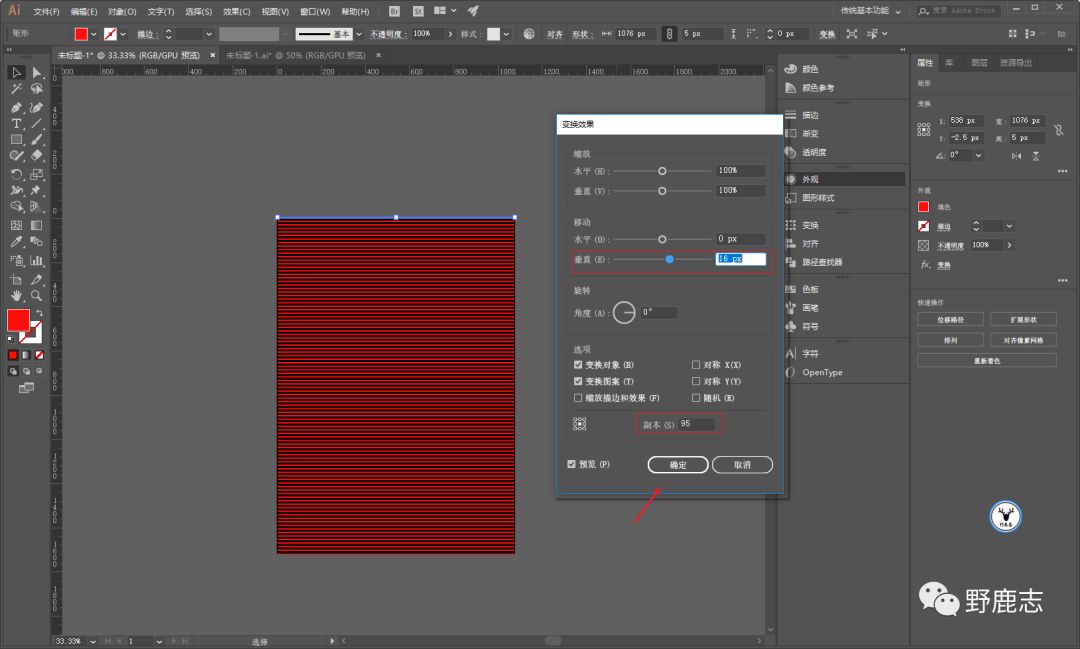Select the Hand tool
The image size is (1080, 649).
pos(16,296)
